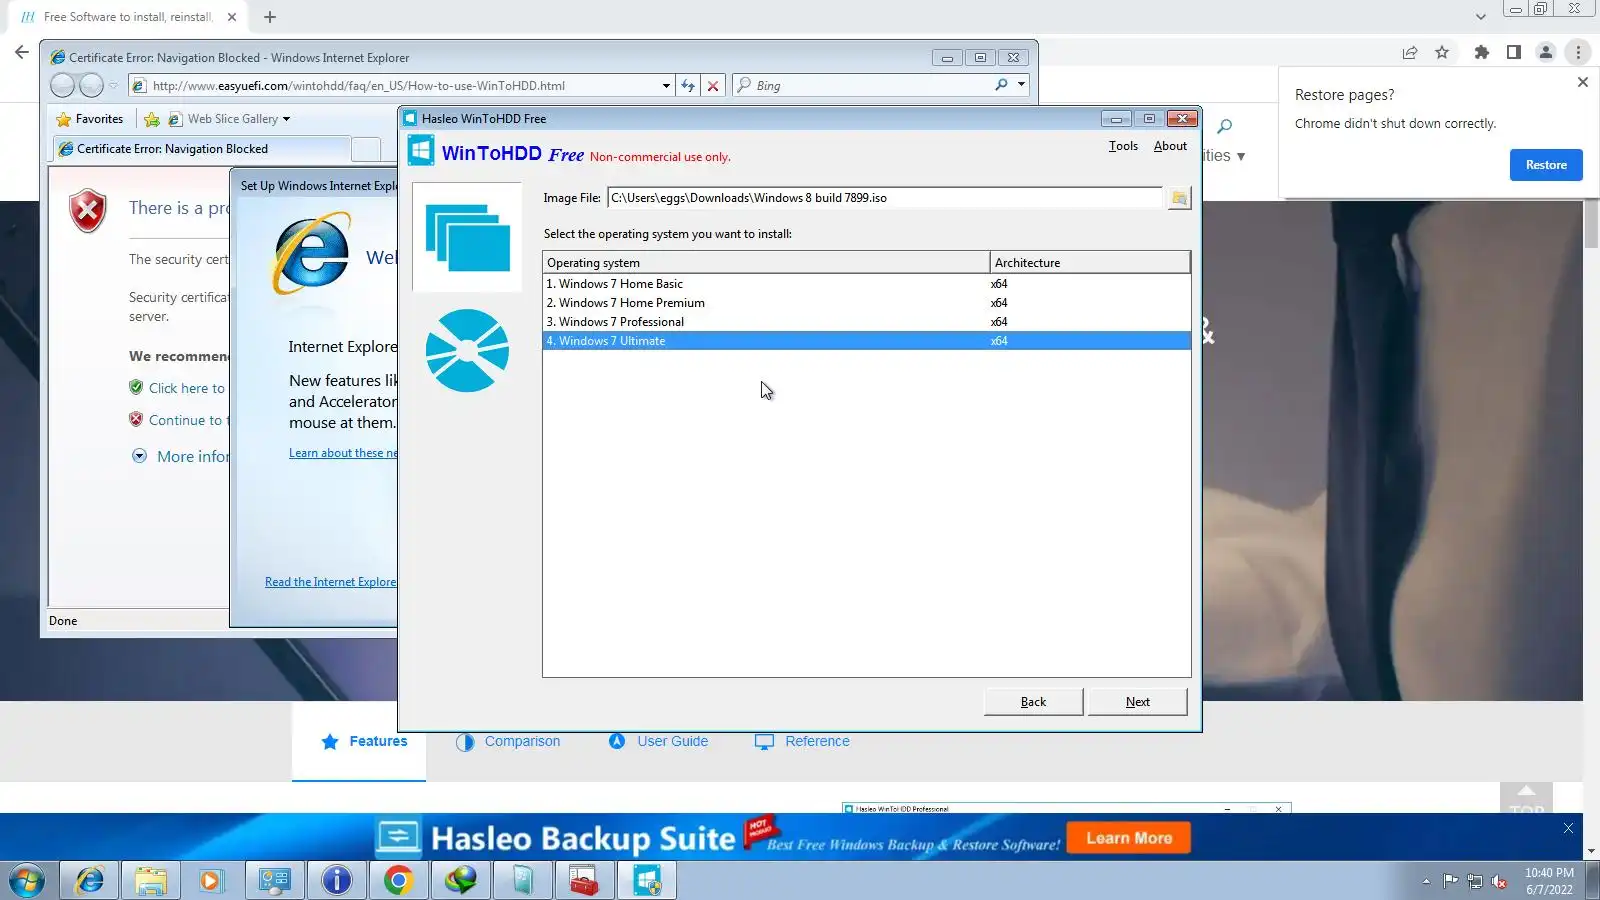
Task: Open IE recent pages dropdown arrow
Action: point(113,86)
